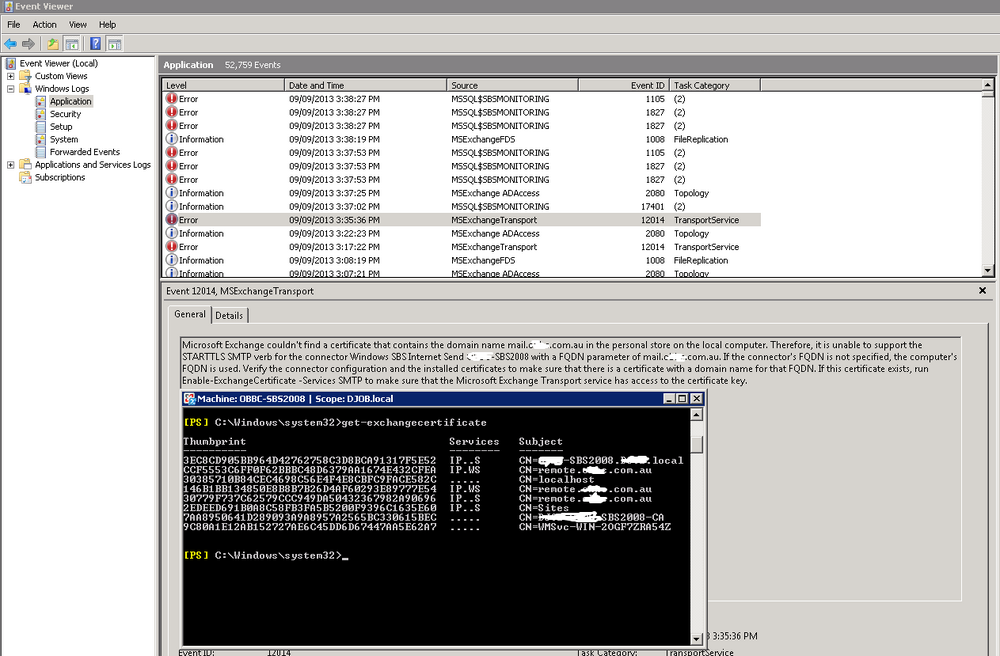
Task: Click the blue Help toolbar icon
Action: (95, 44)
